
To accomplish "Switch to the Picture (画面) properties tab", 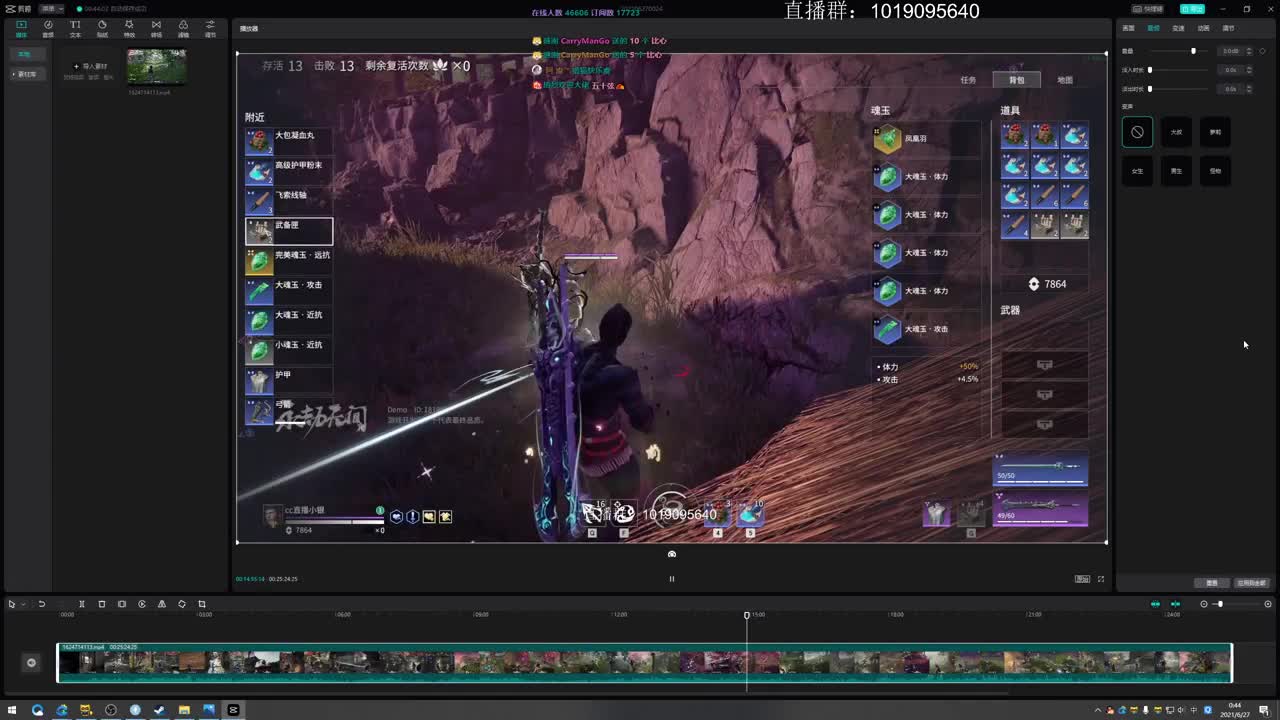I will (1128, 28).
